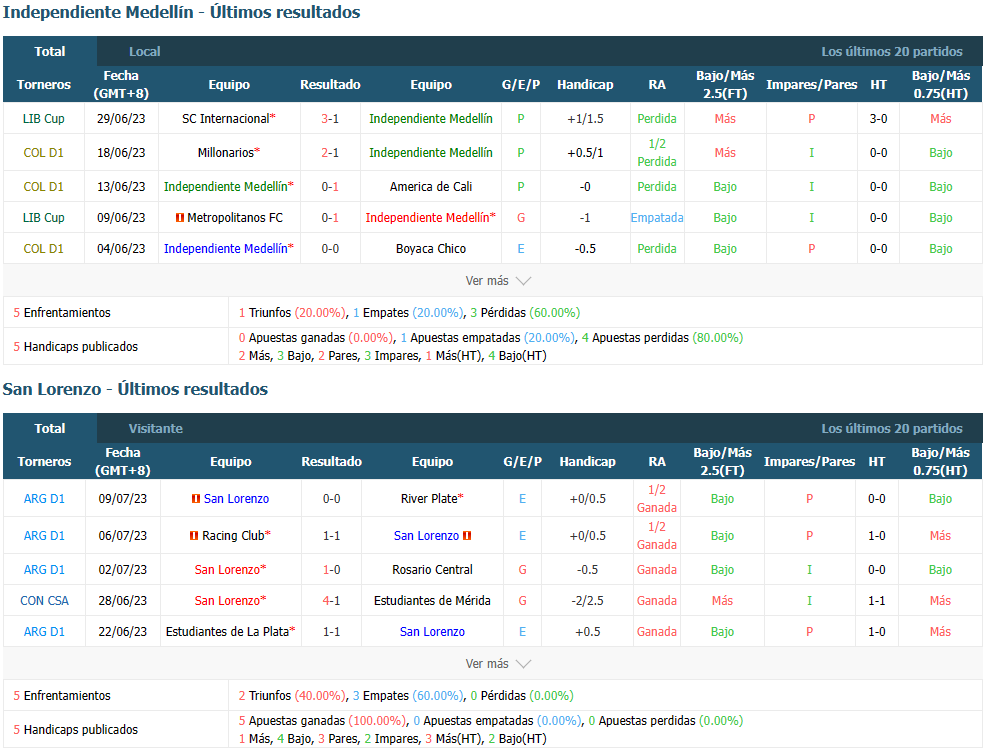Open the Rosario Central team link
This screenshot has width=988, height=753.
[x=432, y=570]
